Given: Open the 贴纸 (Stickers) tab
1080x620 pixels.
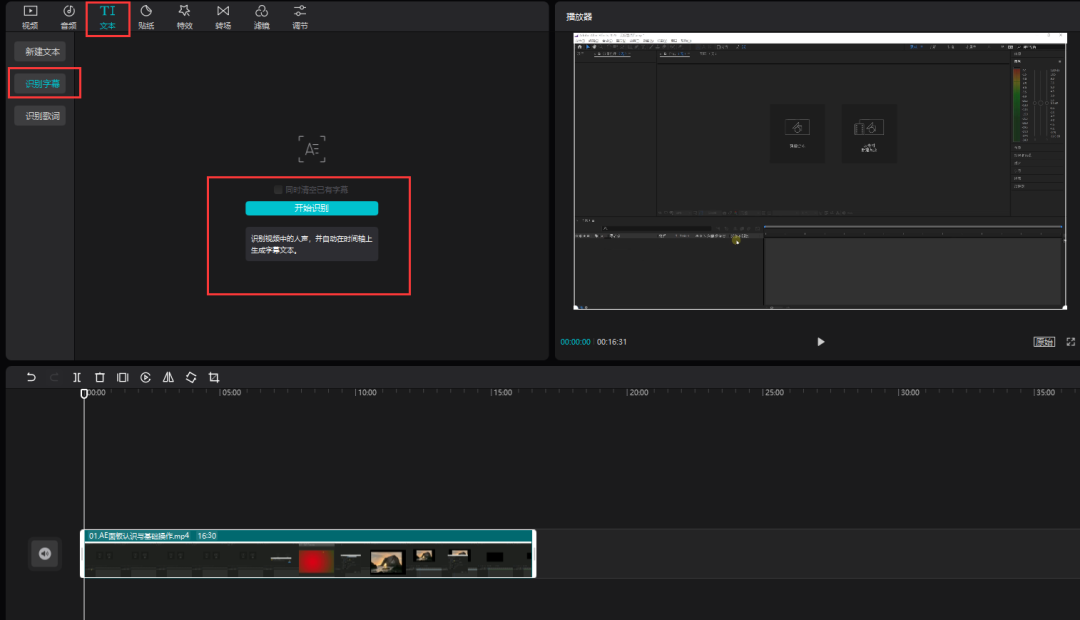Looking at the screenshot, I should [146, 17].
